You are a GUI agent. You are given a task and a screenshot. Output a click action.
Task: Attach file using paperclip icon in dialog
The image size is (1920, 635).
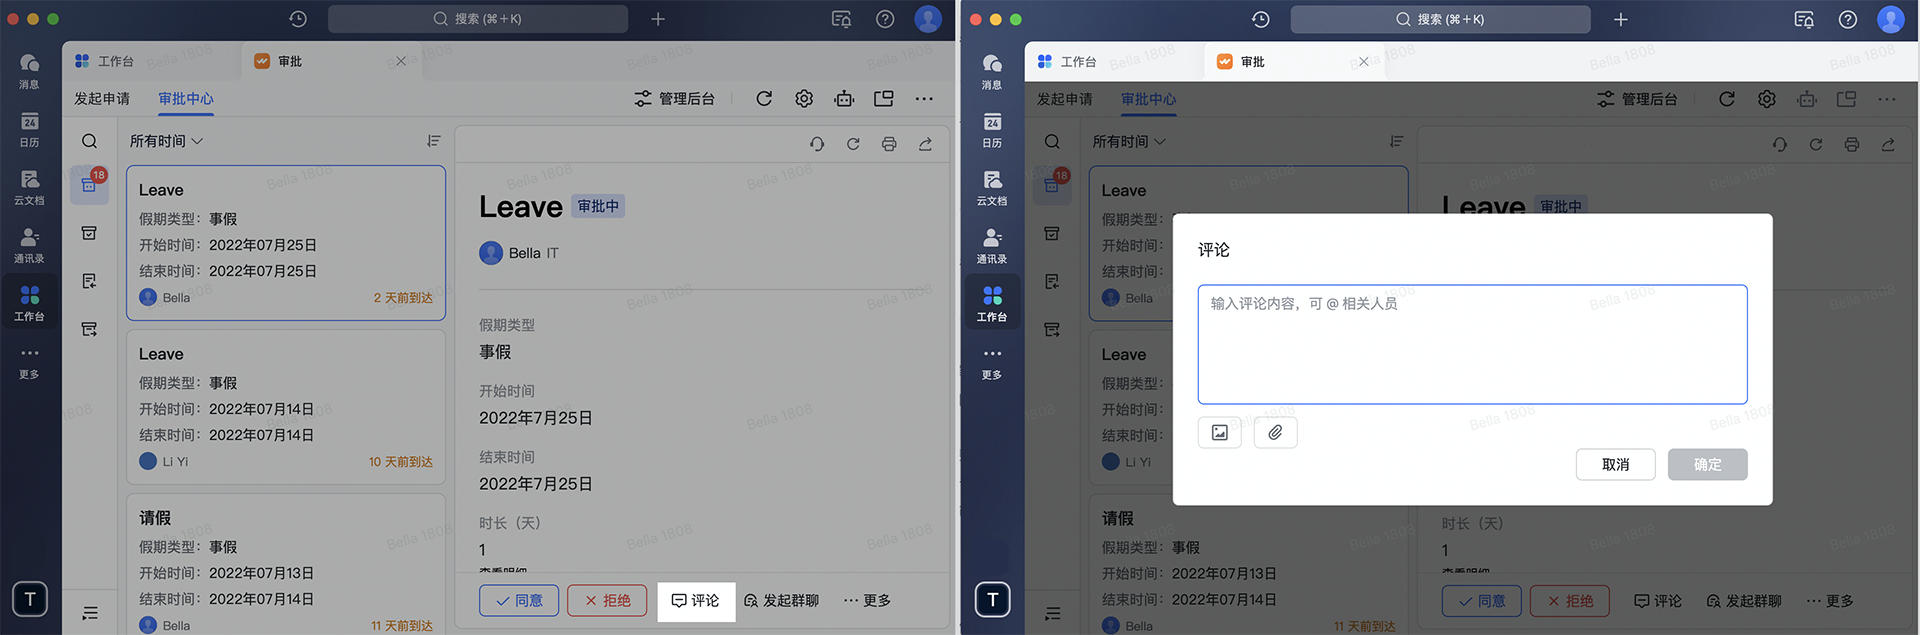click(x=1275, y=432)
